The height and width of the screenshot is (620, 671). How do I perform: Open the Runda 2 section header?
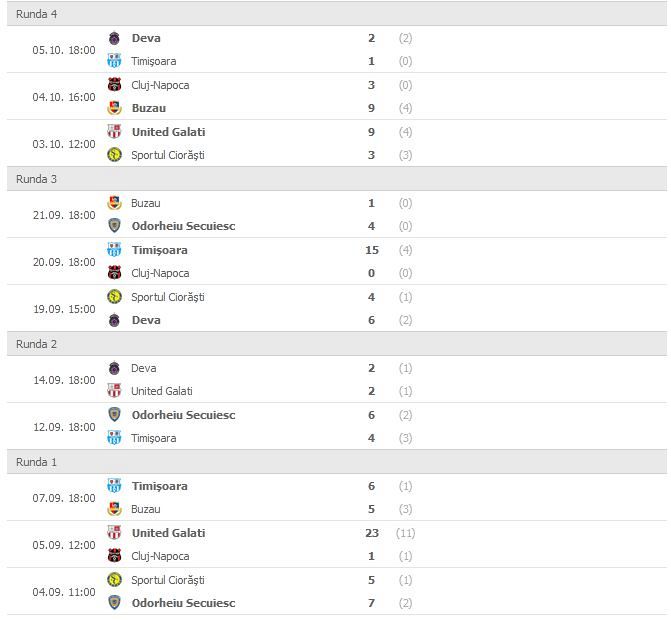pyautogui.click(x=37, y=344)
